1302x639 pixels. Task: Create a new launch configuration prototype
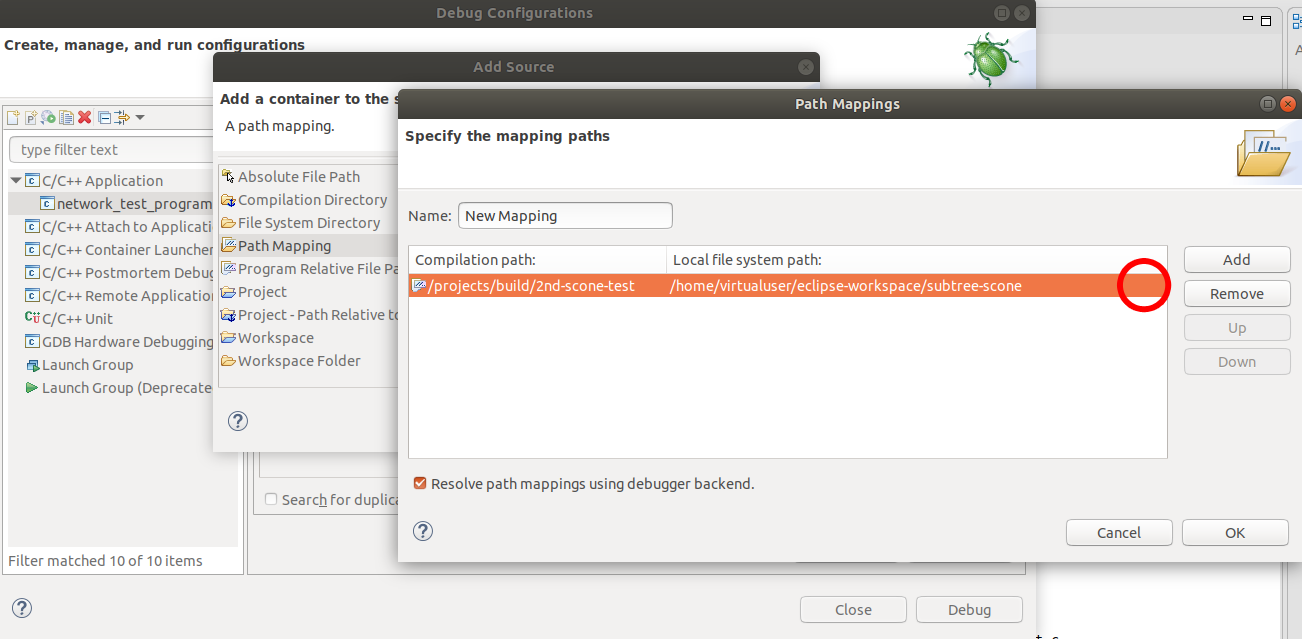pyautogui.click(x=31, y=117)
